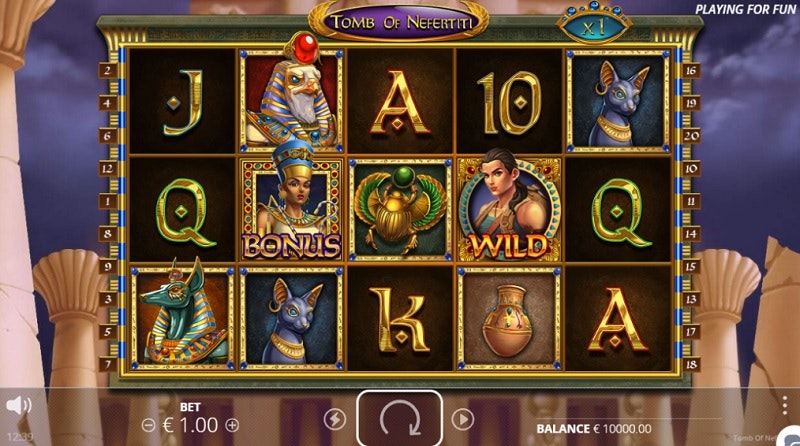
Task: Open the three-dot options menu
Action: point(785,405)
